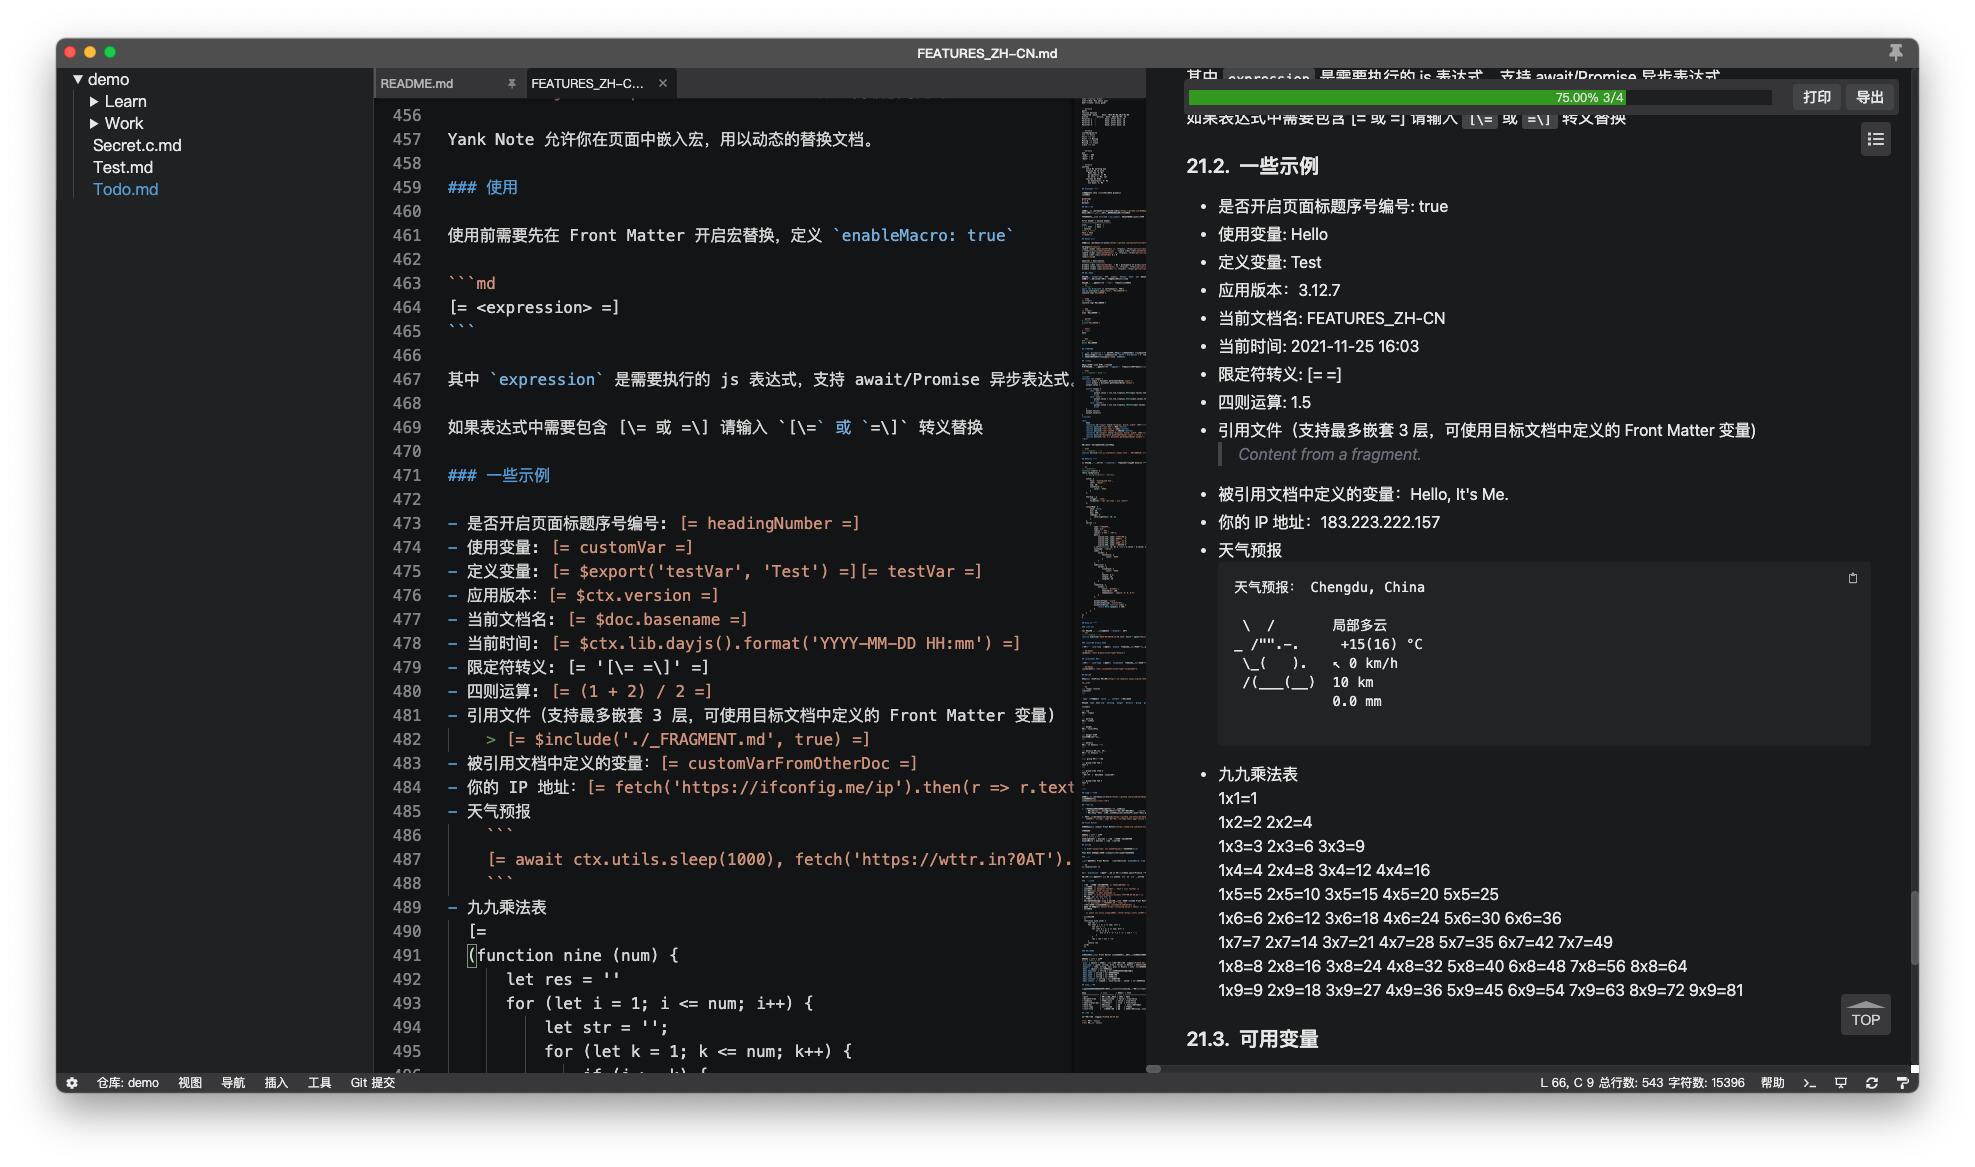Open Todo.md in the file tree
The image size is (1975, 1167).
(x=125, y=189)
